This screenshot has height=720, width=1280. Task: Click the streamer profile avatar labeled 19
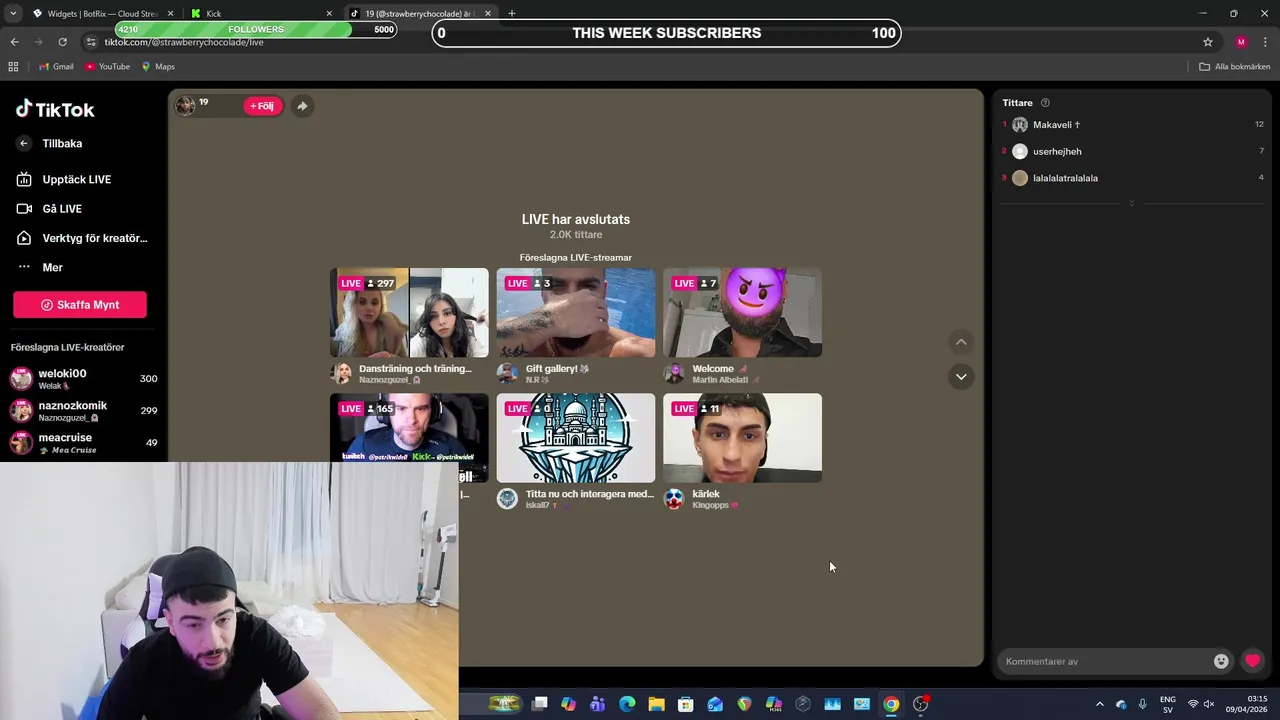[x=185, y=106]
